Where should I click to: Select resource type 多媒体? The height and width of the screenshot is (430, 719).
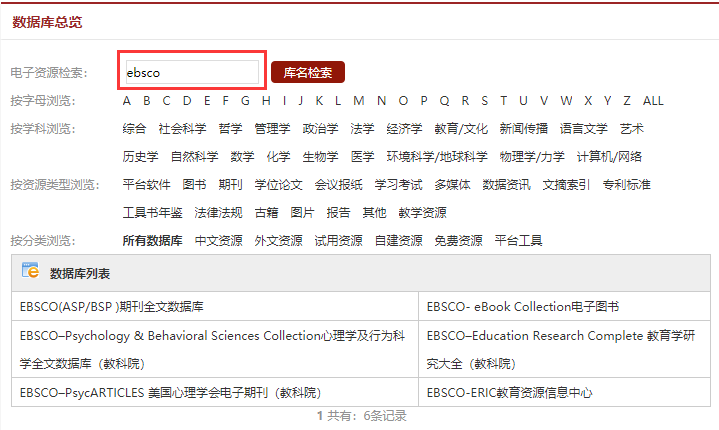click(453, 185)
